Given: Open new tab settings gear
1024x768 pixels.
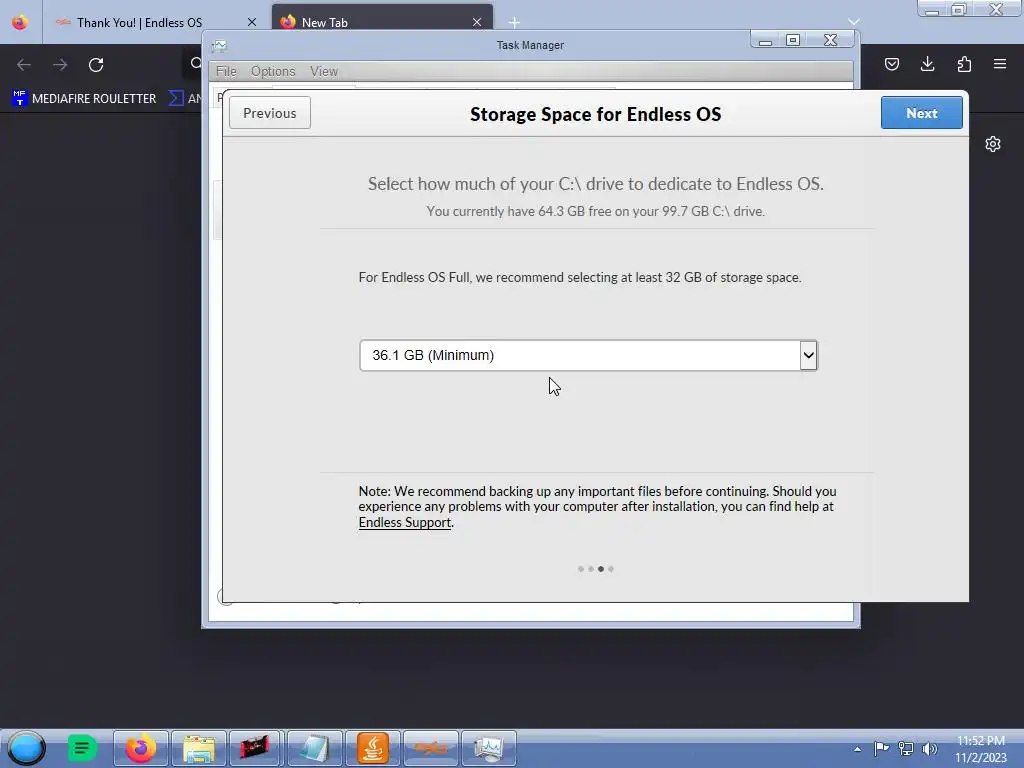Looking at the screenshot, I should pos(993,144).
